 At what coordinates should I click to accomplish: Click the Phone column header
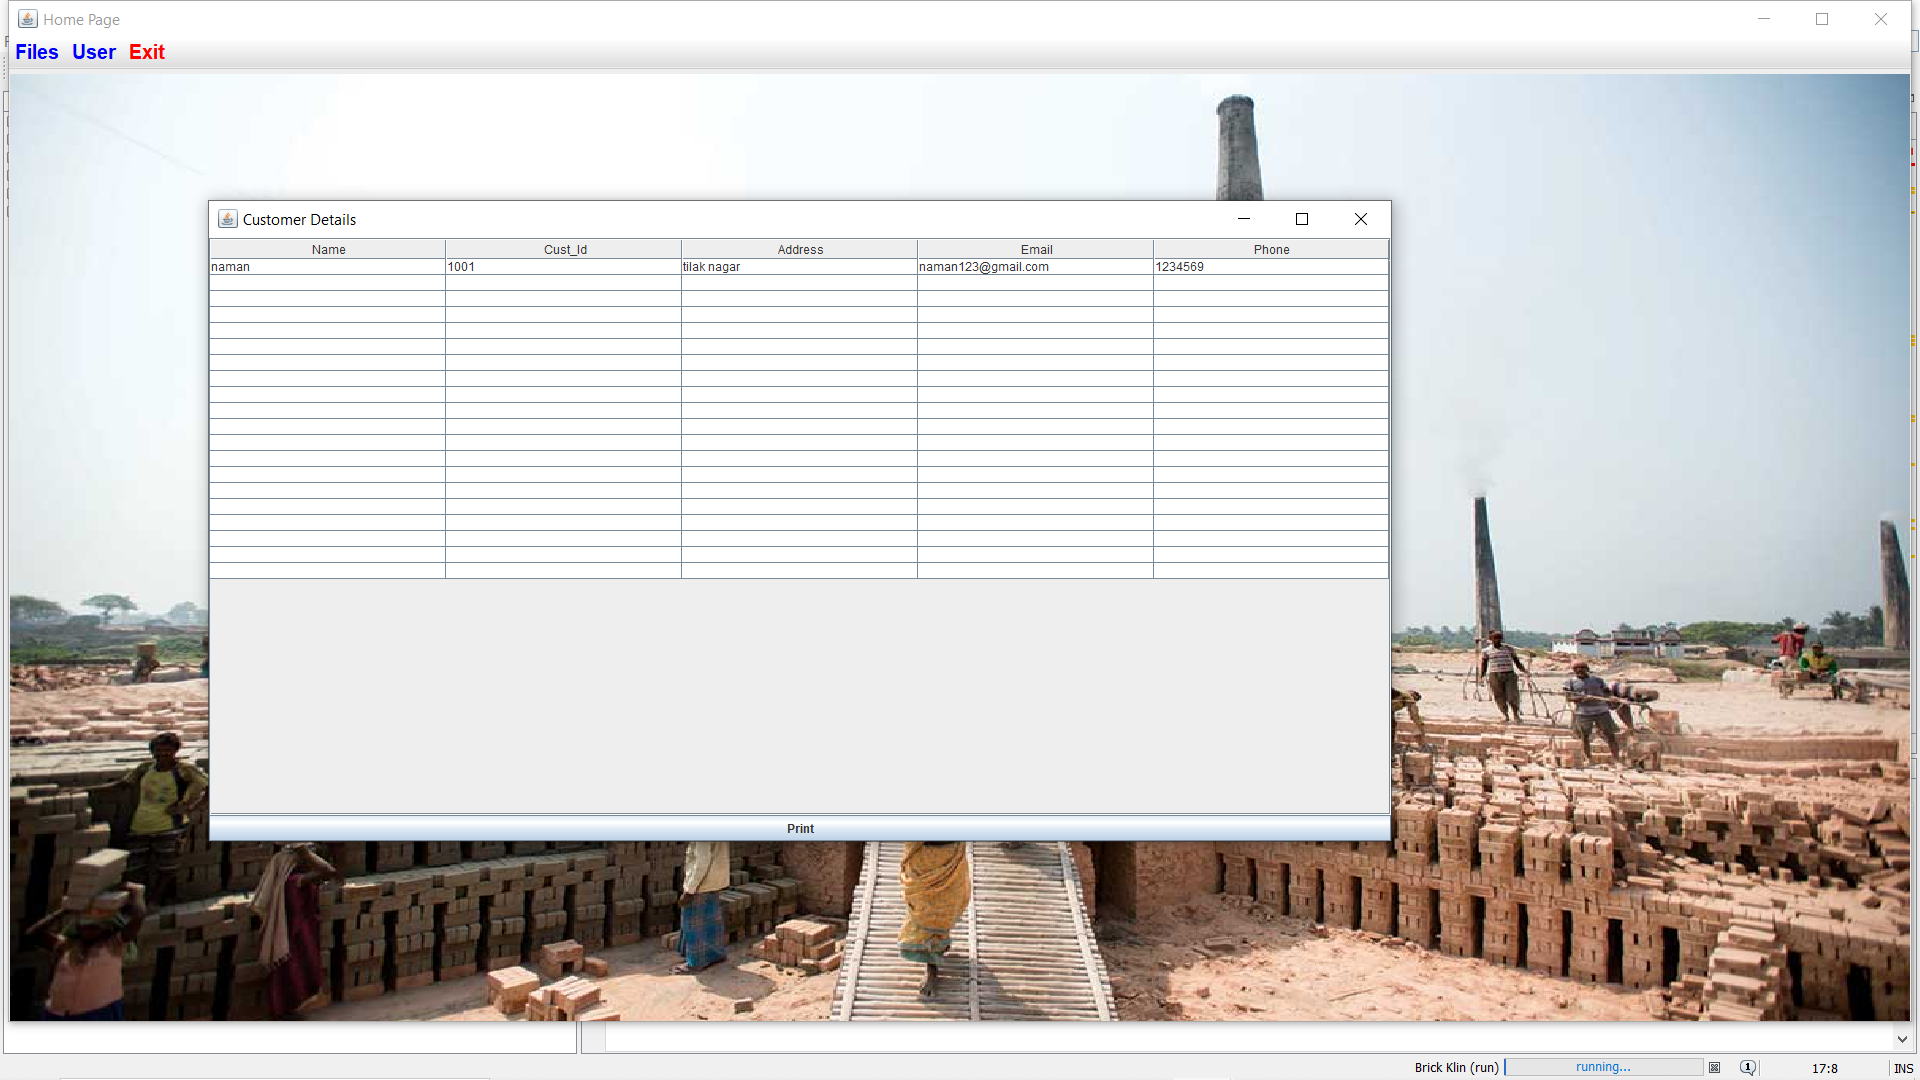[x=1271, y=249]
